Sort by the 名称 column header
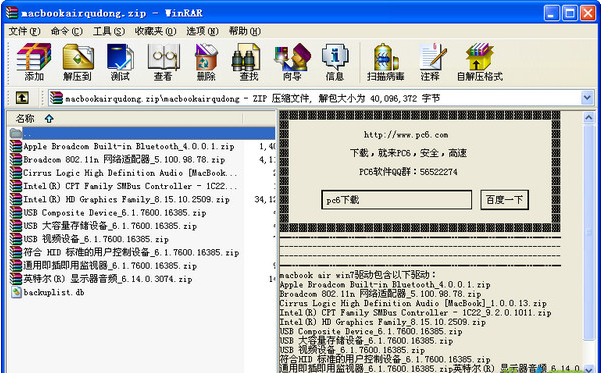The image size is (602, 373). tap(125, 119)
